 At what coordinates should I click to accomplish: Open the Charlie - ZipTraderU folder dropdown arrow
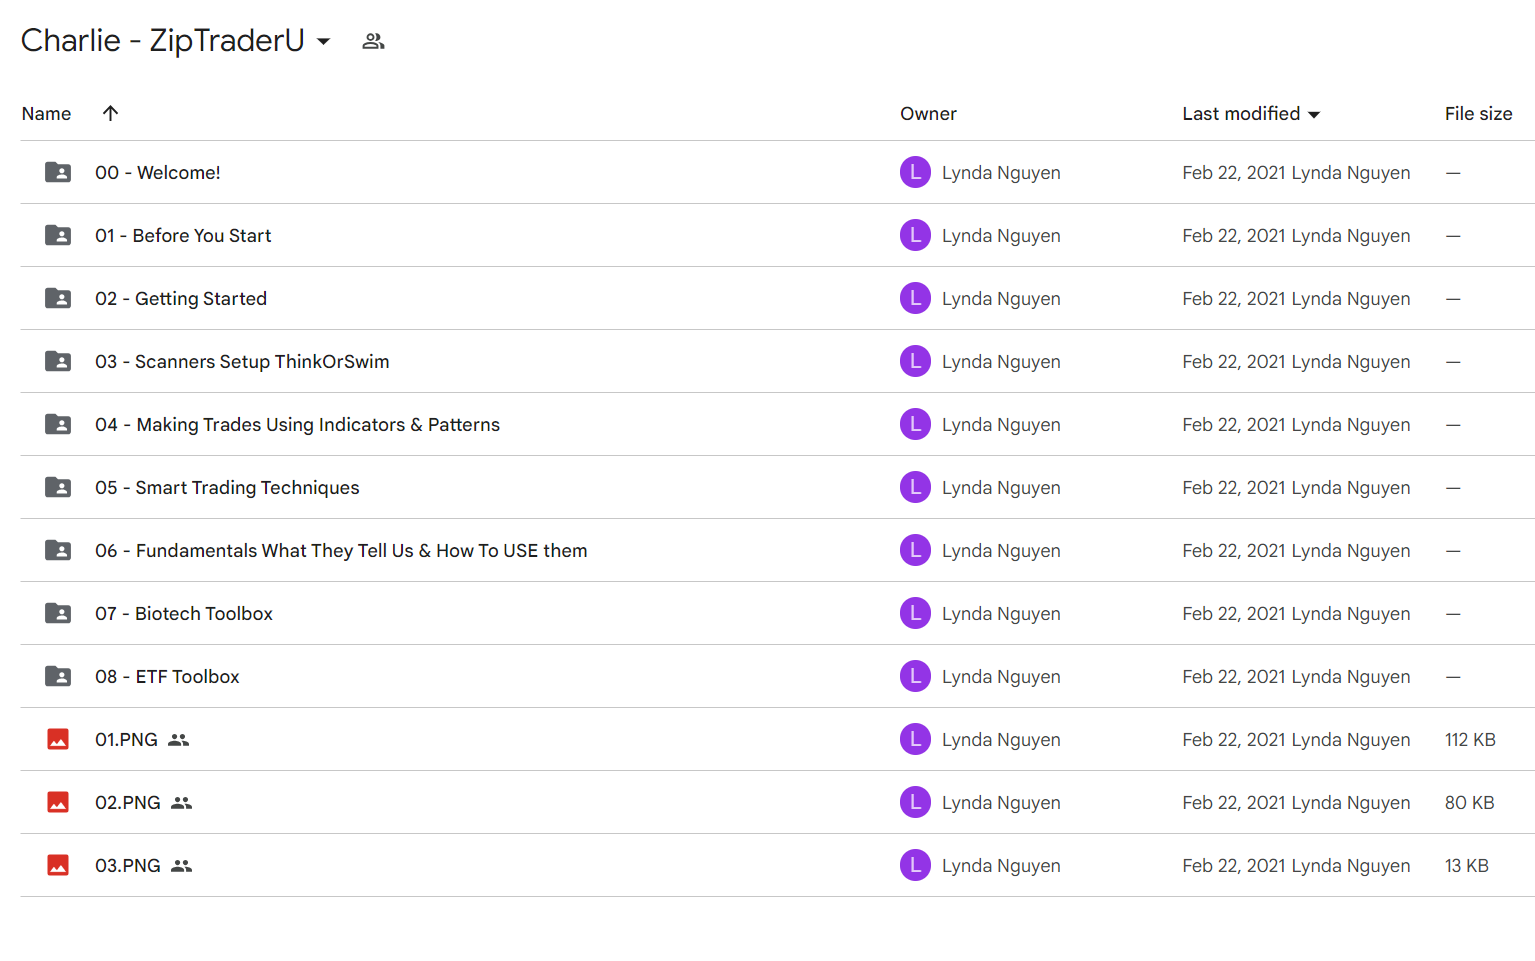pos(324,41)
